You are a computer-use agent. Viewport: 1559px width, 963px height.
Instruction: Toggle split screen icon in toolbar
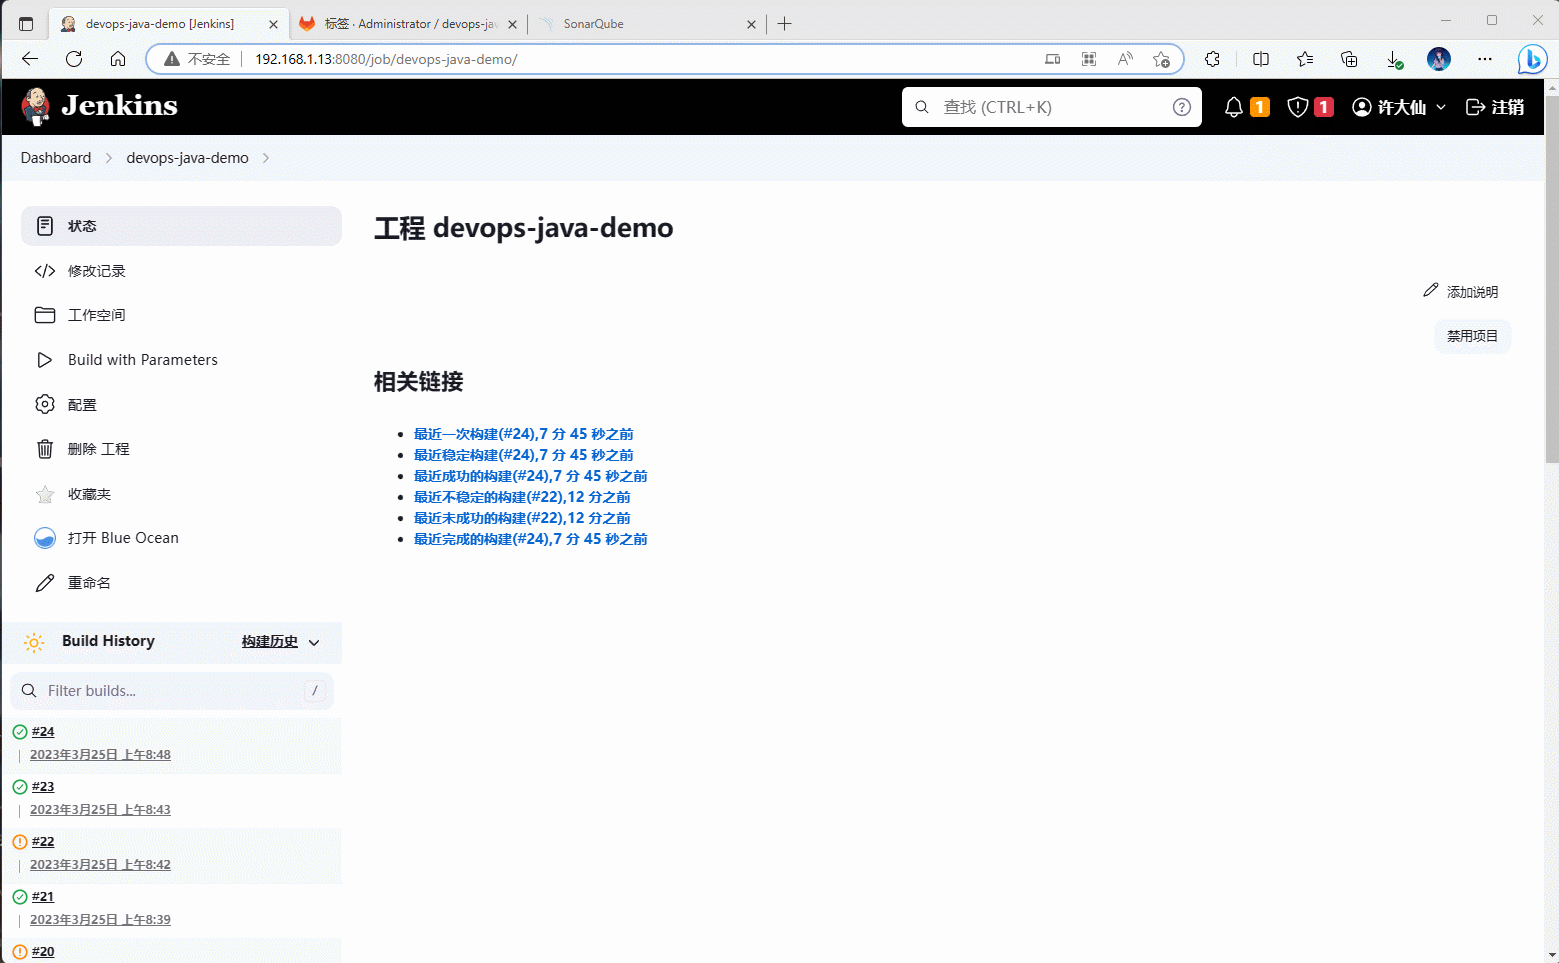pos(1261,59)
